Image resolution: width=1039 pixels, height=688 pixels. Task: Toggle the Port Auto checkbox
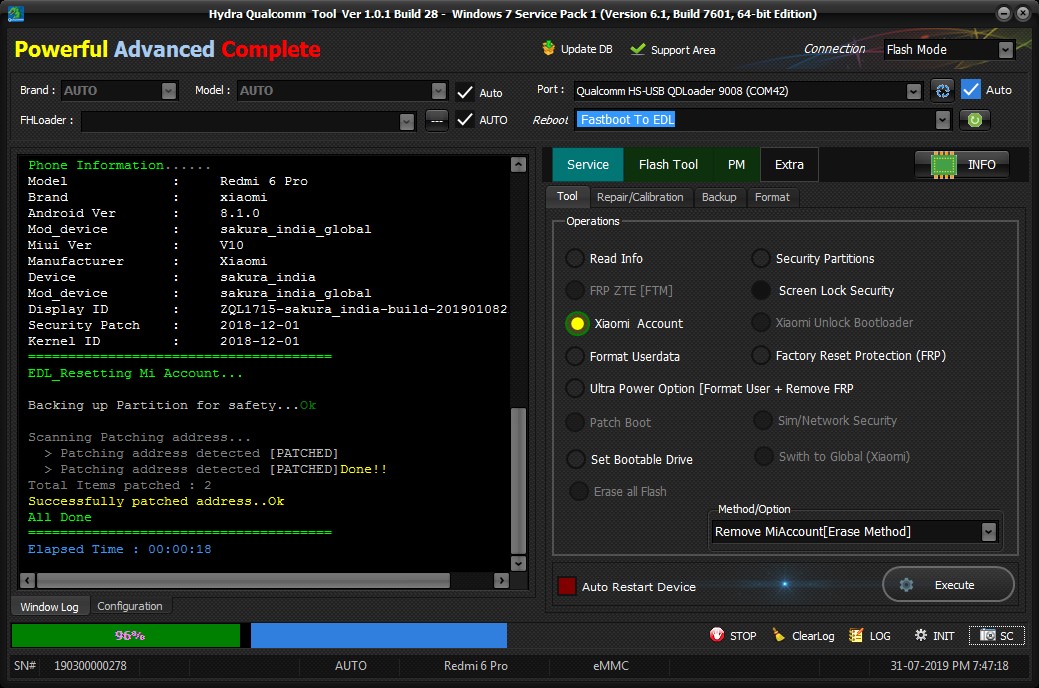click(971, 89)
